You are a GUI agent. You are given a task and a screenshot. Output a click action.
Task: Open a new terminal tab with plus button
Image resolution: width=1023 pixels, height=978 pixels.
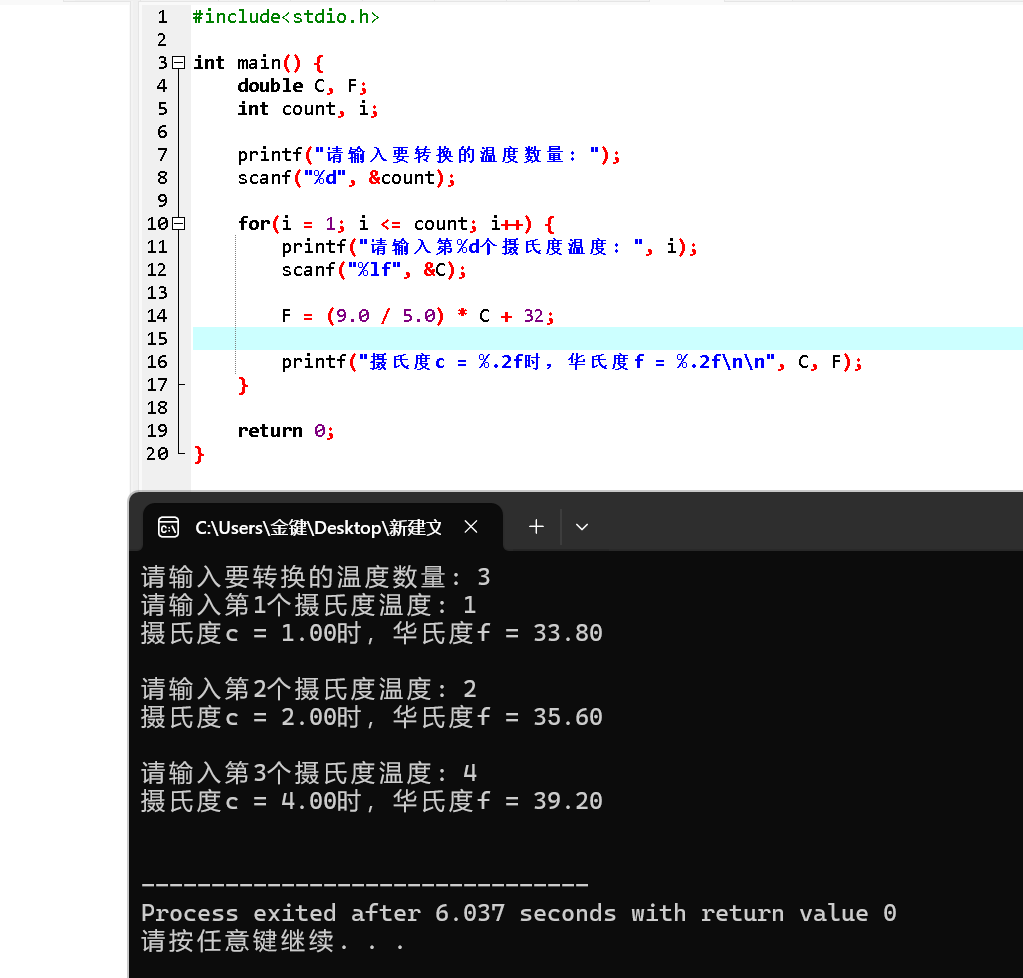[x=536, y=527]
